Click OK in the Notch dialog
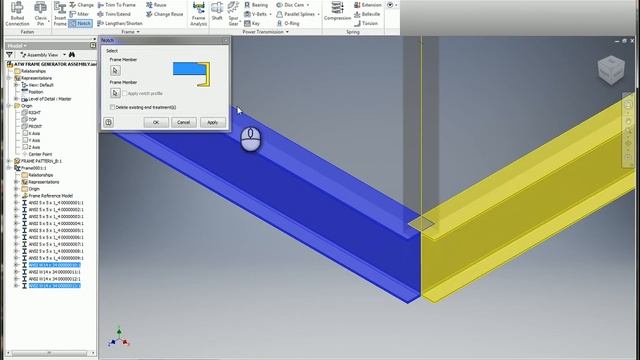 (x=156, y=122)
